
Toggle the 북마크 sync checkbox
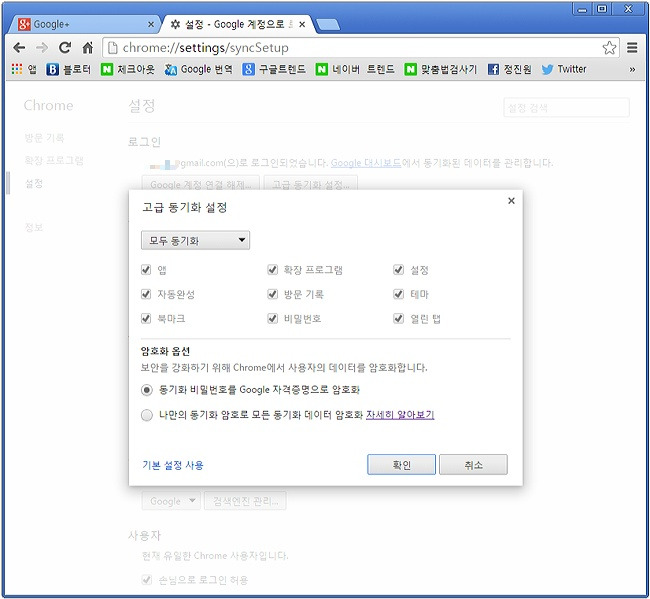coord(146,318)
